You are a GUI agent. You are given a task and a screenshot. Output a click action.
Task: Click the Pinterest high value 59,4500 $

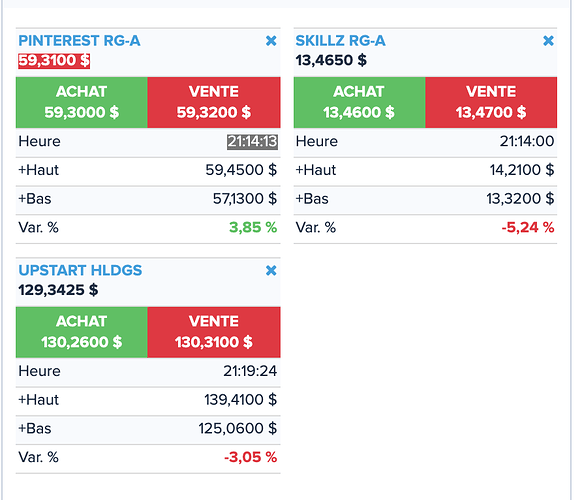pyautogui.click(x=241, y=170)
